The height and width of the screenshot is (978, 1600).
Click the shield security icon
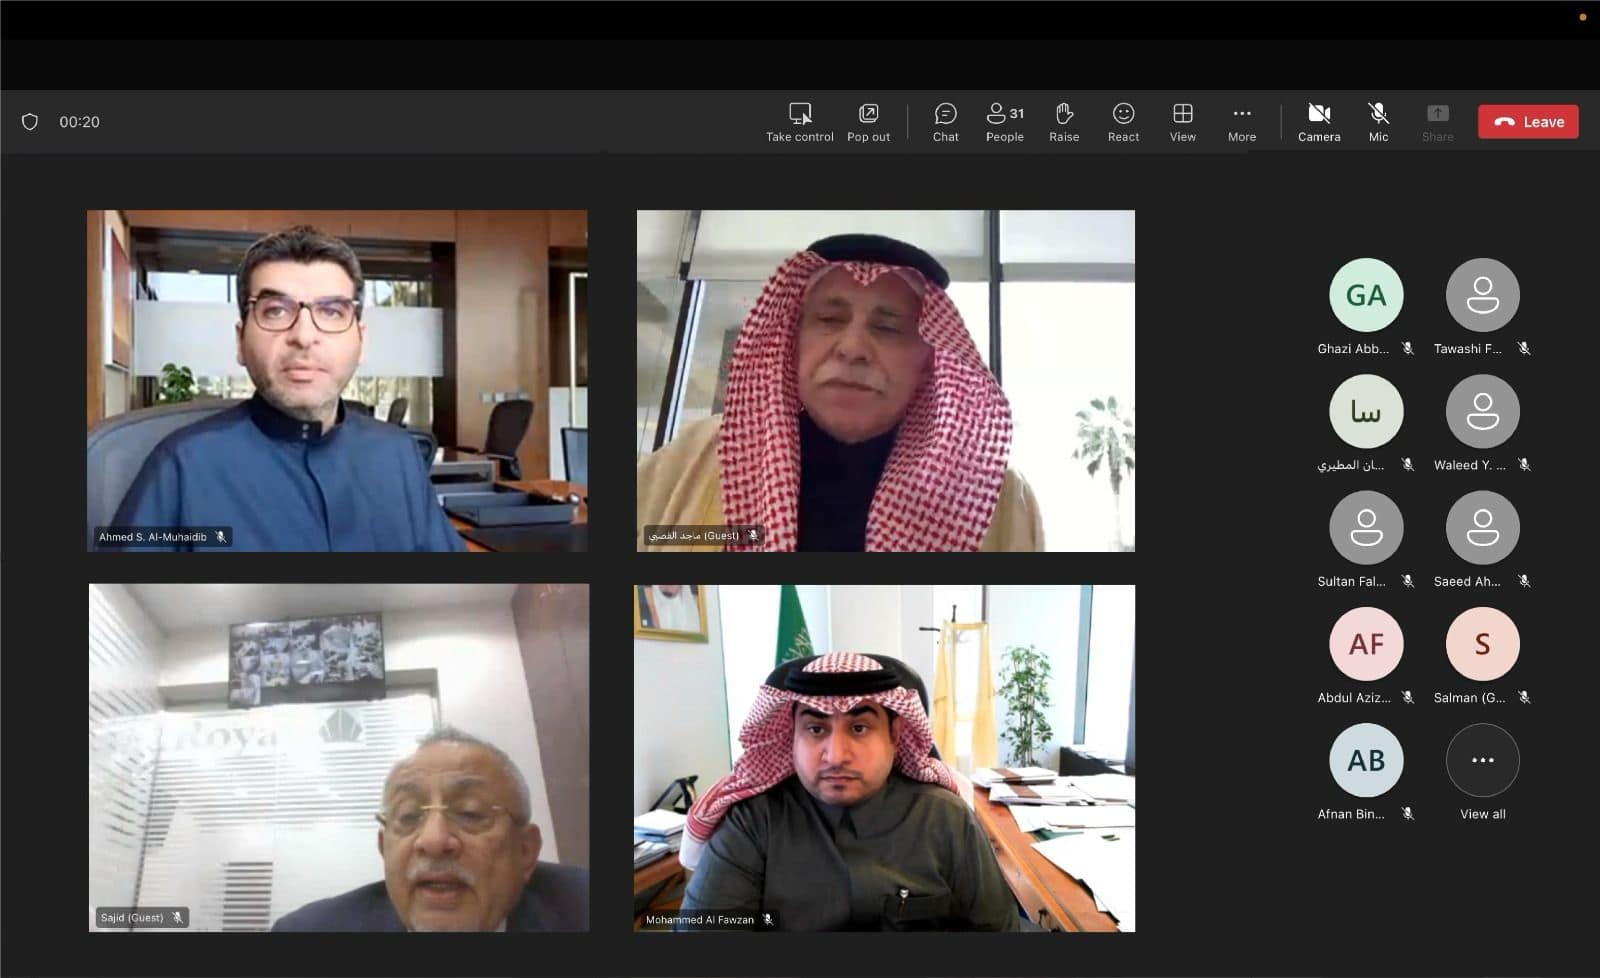(30, 122)
